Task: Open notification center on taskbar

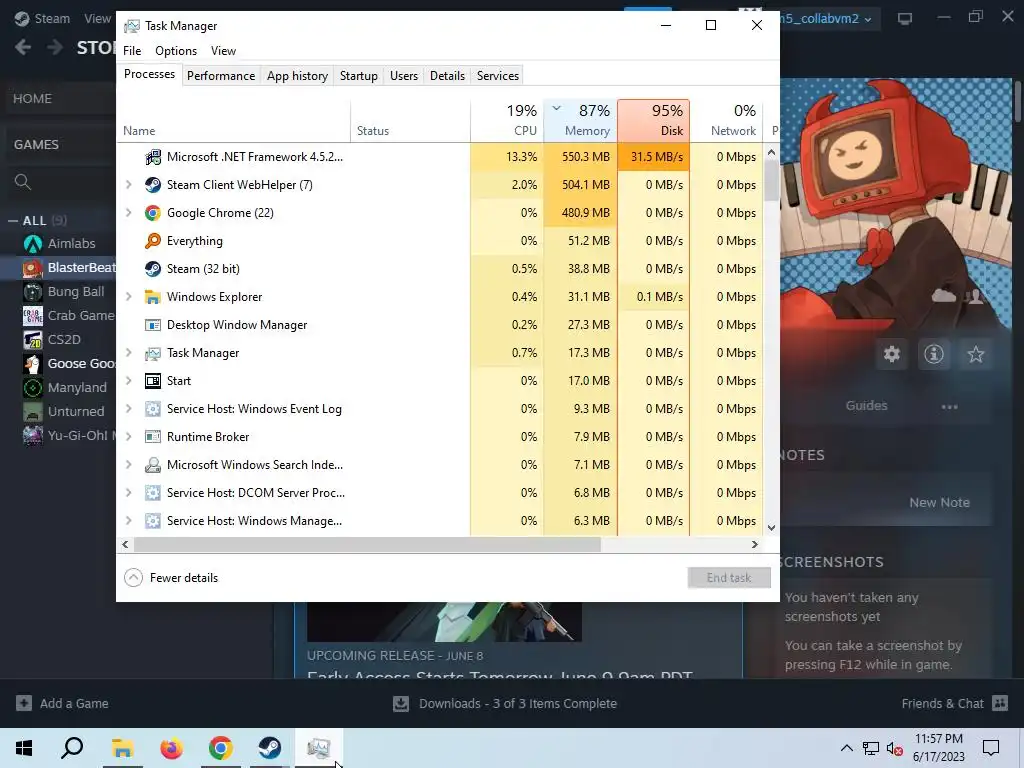Action: [x=991, y=748]
